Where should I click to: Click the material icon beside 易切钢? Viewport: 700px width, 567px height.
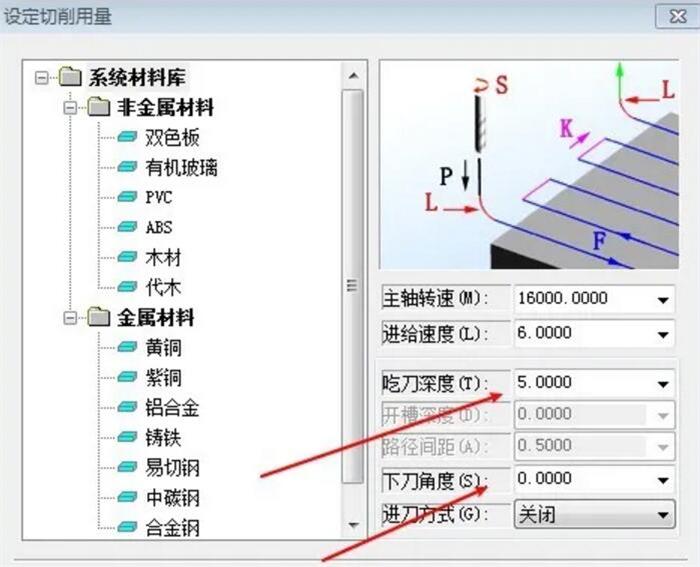pos(127,467)
